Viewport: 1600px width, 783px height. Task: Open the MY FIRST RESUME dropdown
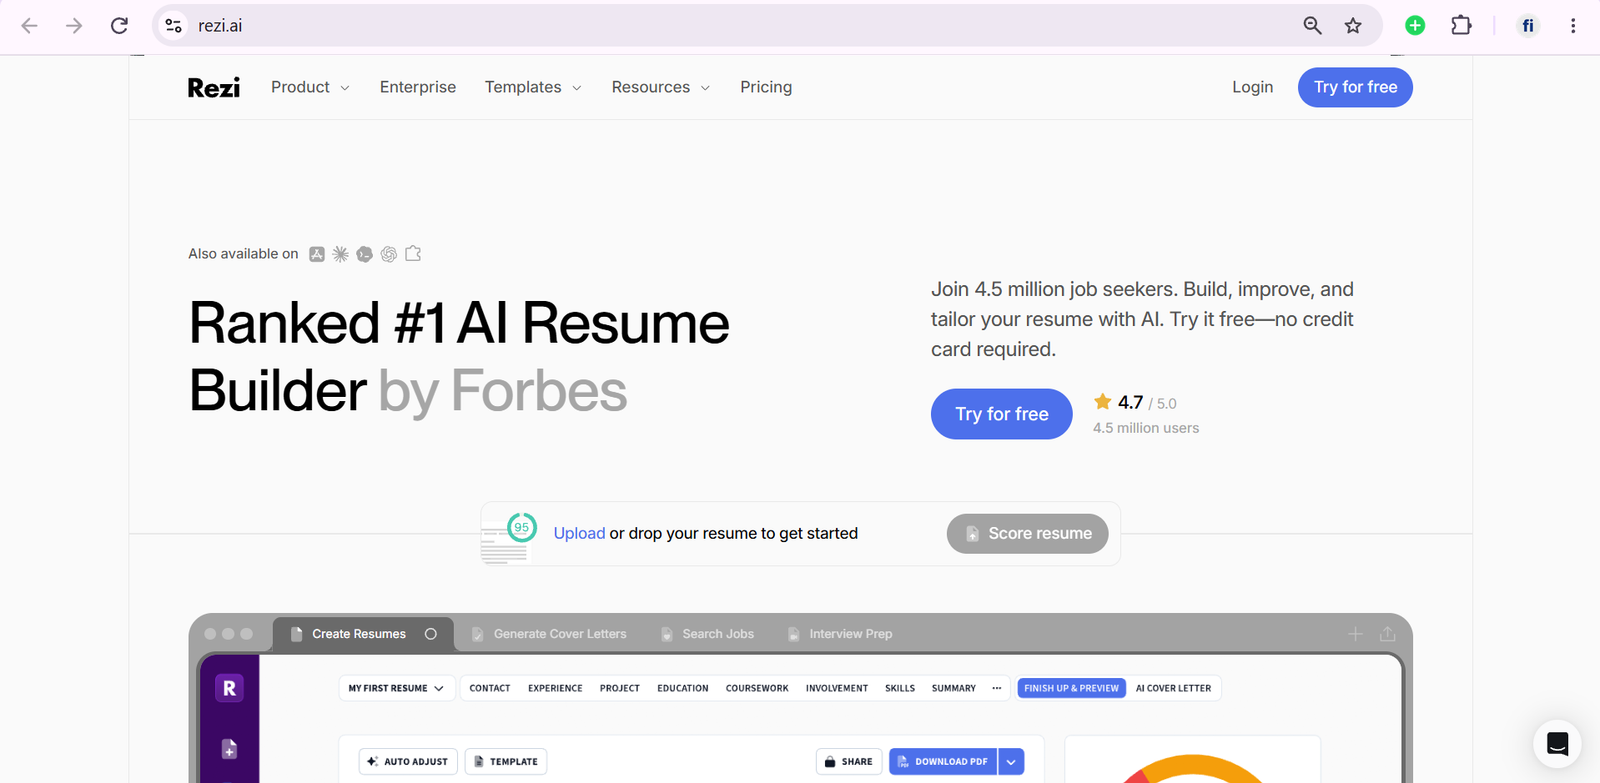[x=397, y=688]
